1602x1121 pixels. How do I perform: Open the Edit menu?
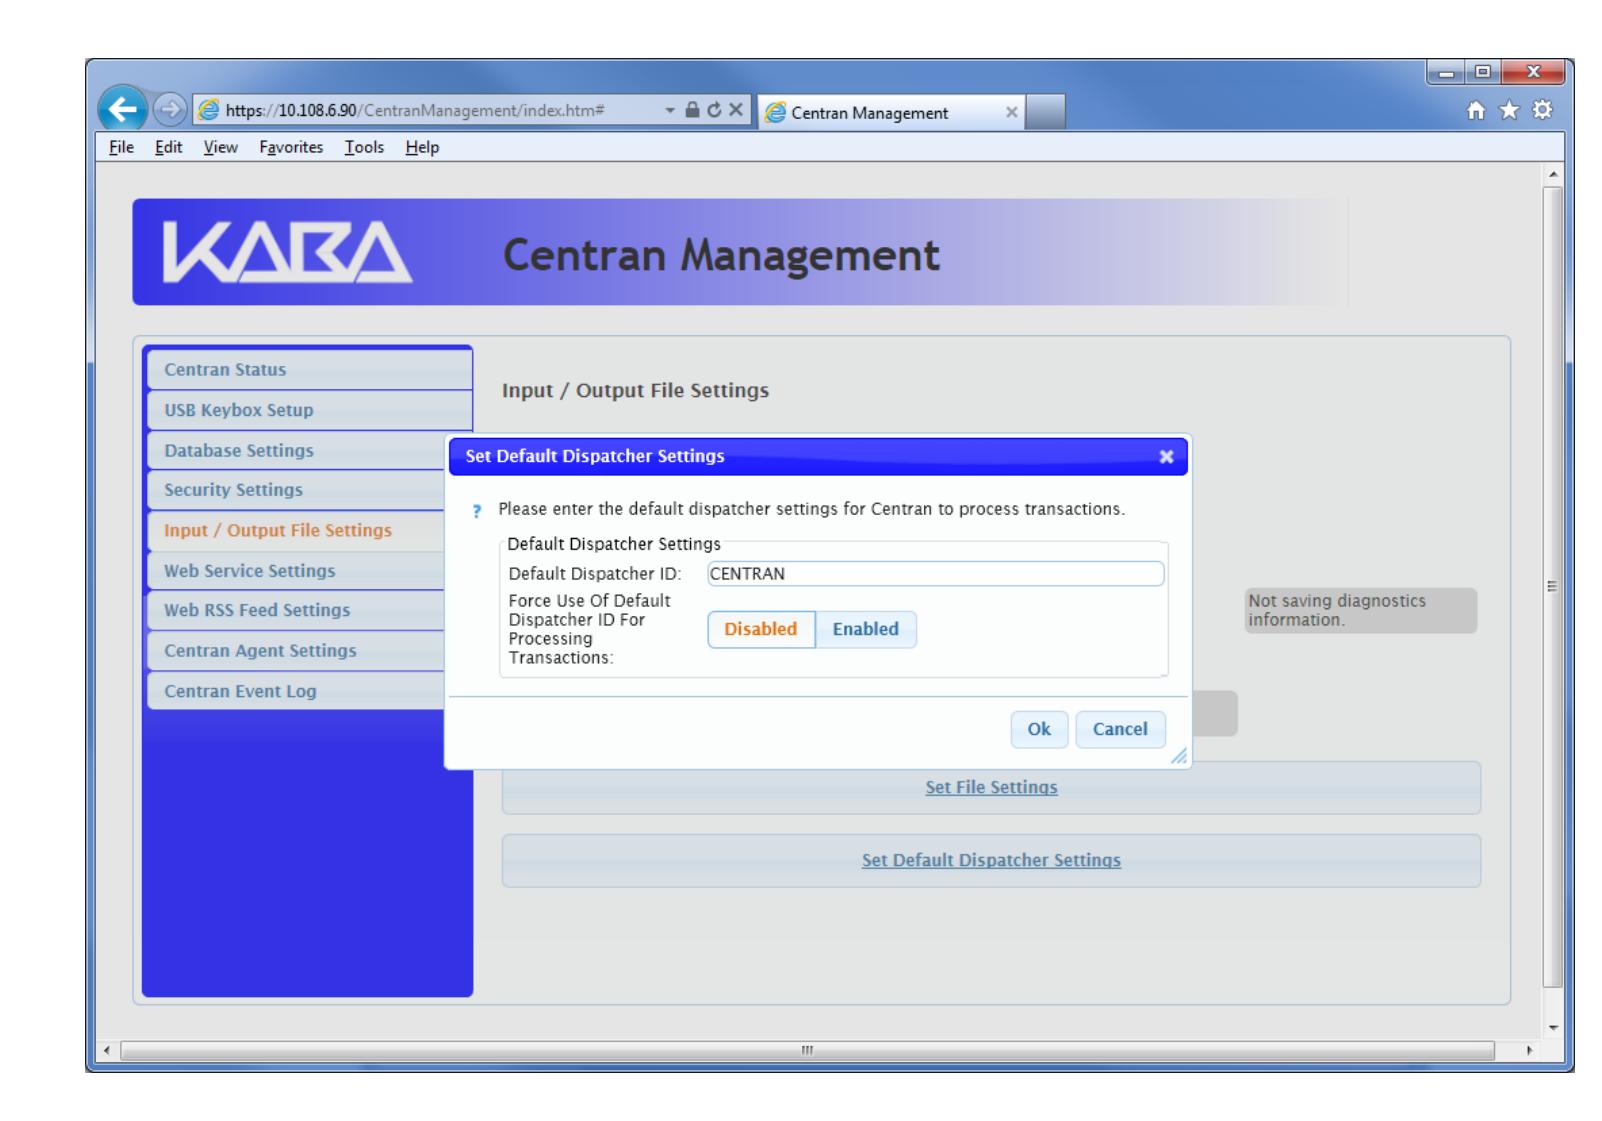pyautogui.click(x=168, y=147)
